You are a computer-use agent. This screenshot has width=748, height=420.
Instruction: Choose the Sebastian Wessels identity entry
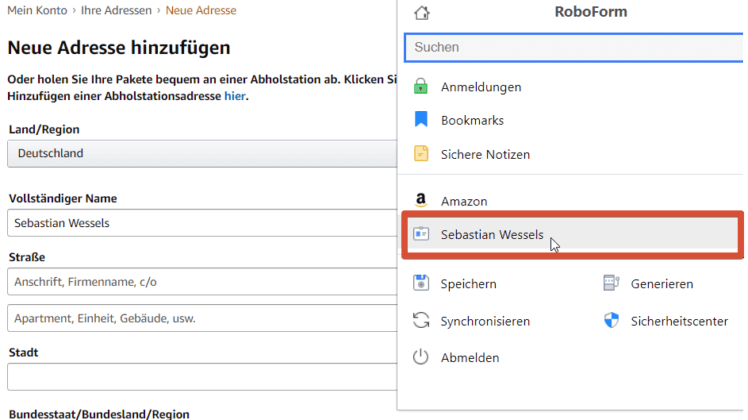(572, 235)
